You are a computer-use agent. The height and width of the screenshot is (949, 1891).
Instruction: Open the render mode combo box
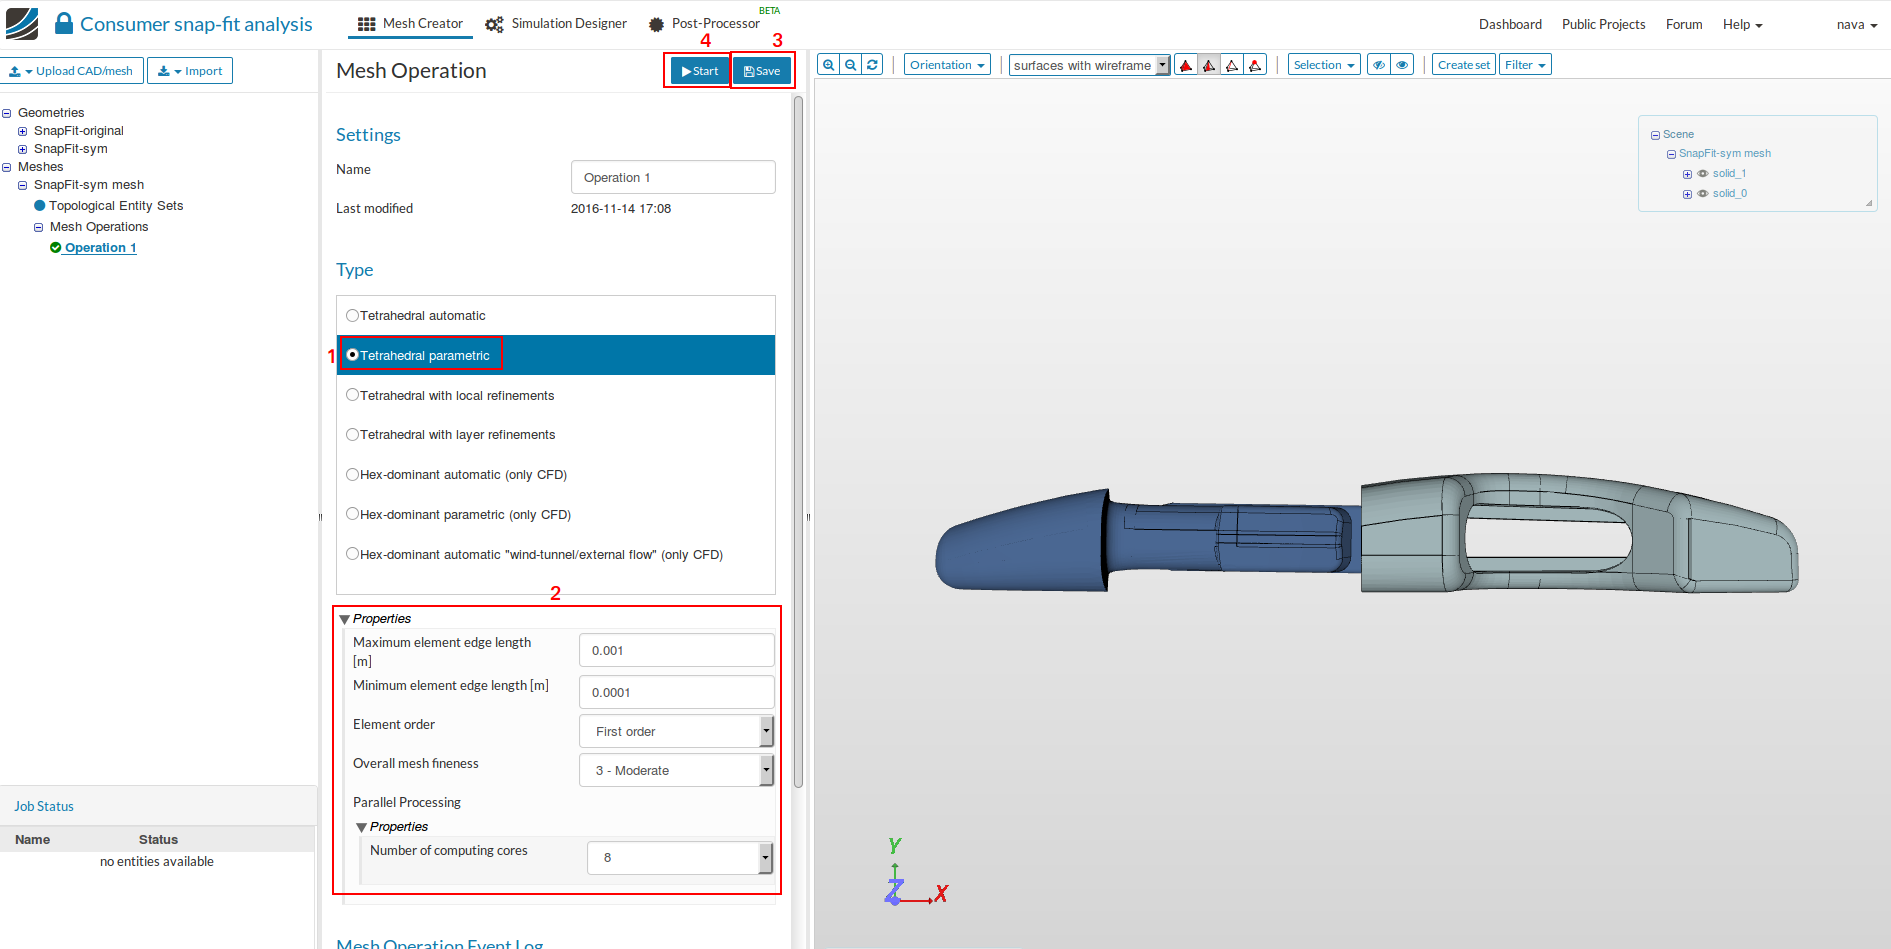pos(1089,65)
